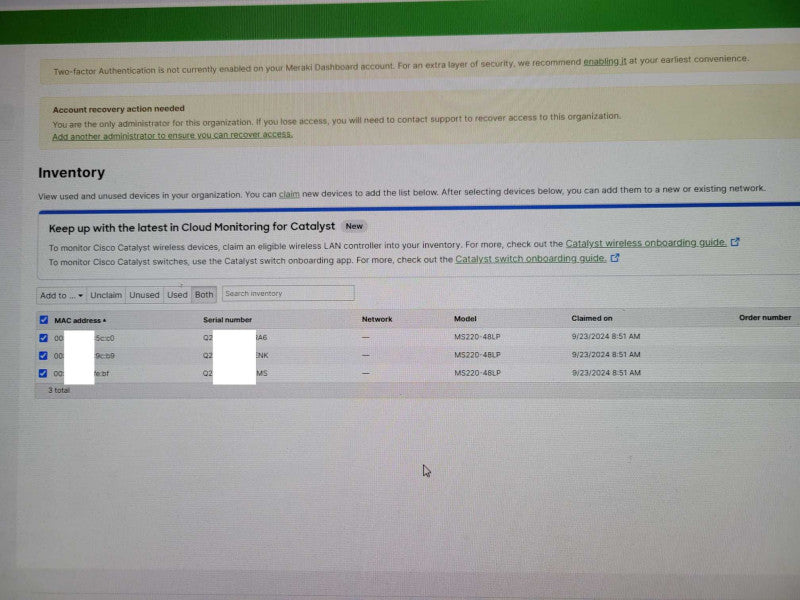
Task: Filter inventory by Used devices
Action: pos(177,295)
